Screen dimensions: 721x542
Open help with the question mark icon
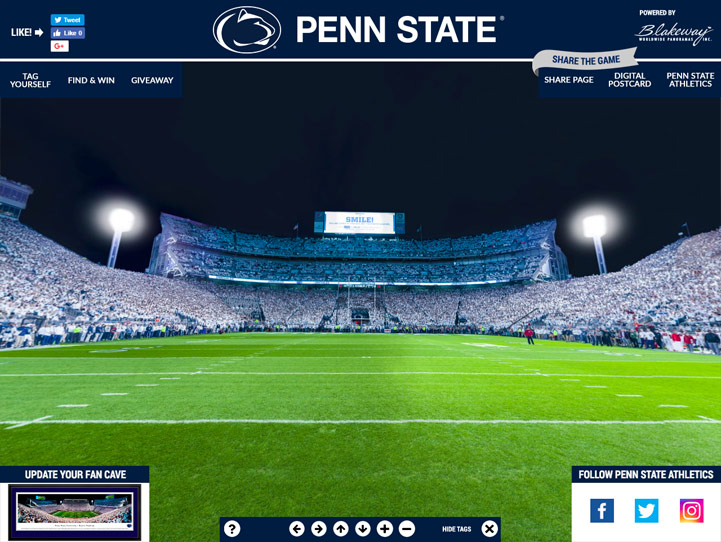click(232, 529)
